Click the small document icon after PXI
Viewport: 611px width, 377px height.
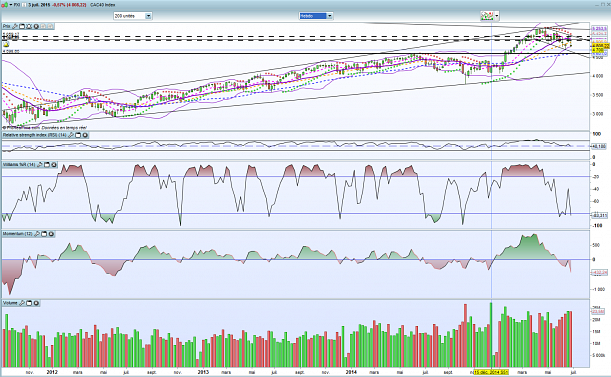[x=24, y=5]
